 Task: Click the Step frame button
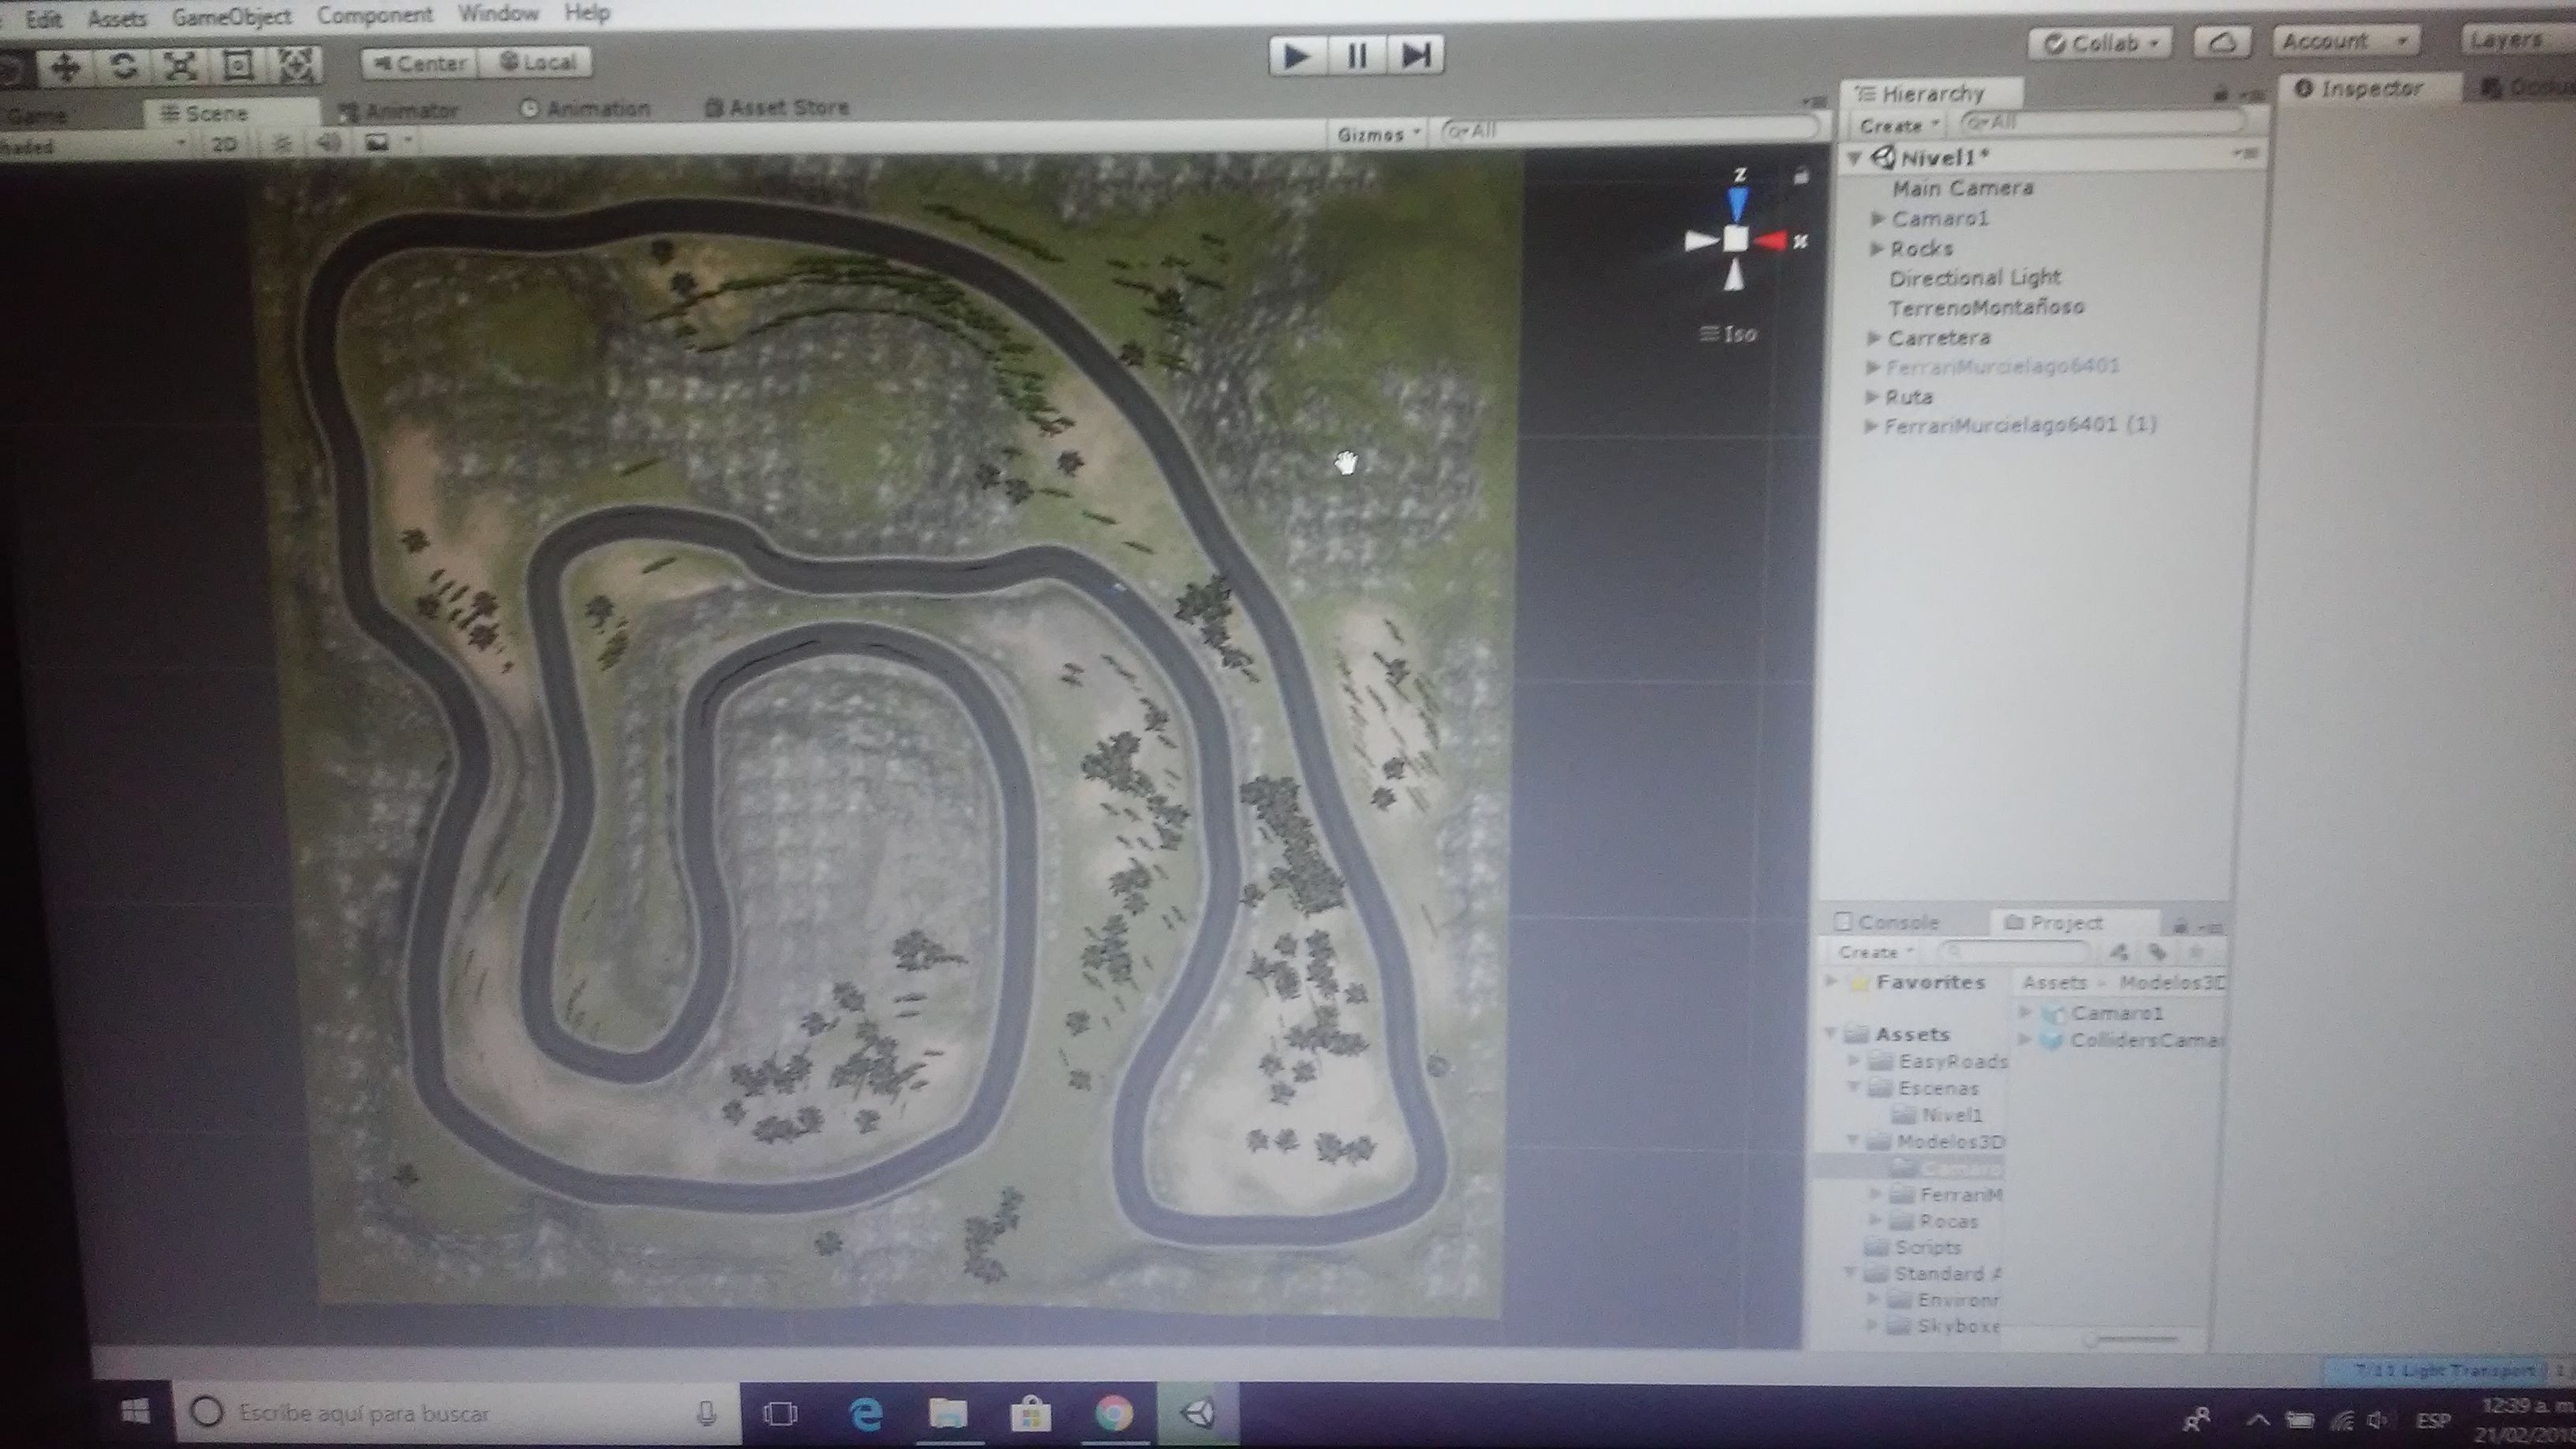(x=1416, y=55)
